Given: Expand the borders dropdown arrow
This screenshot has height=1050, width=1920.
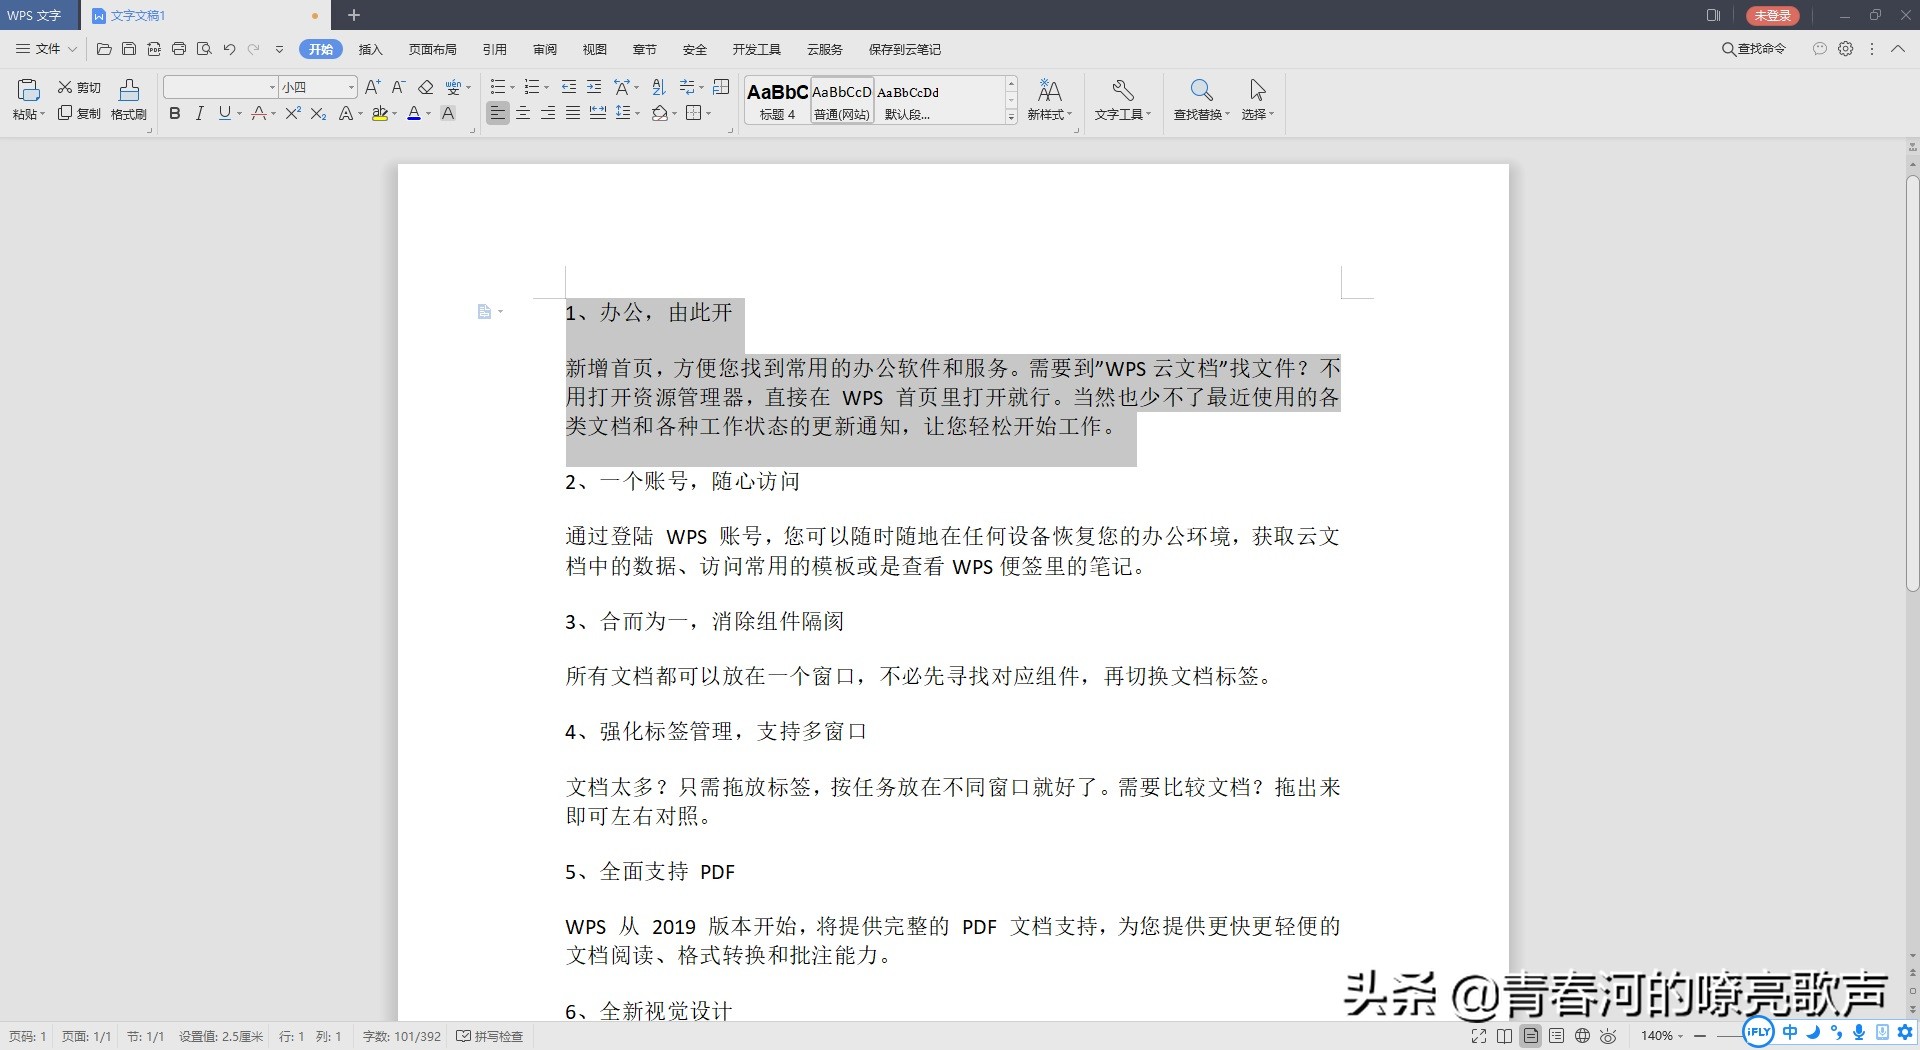Looking at the screenshot, I should tap(708, 113).
